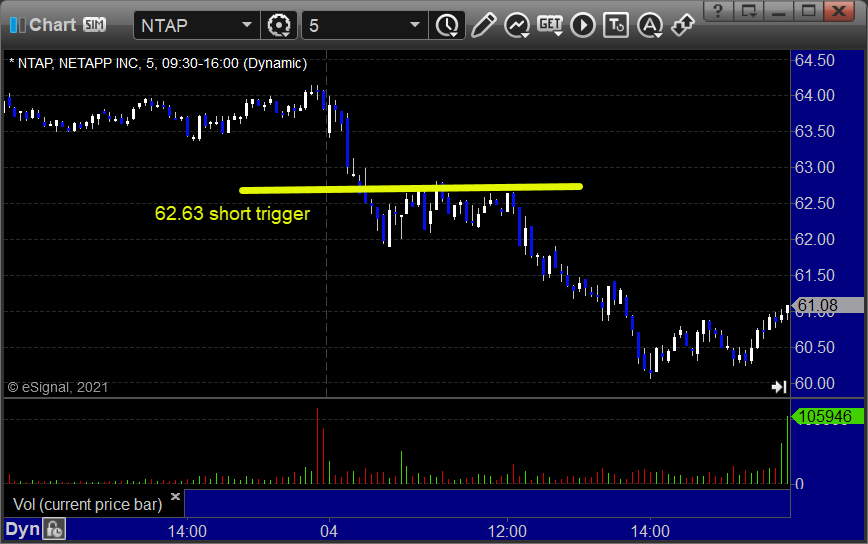Click the 61.08 current price marker

pos(828,305)
